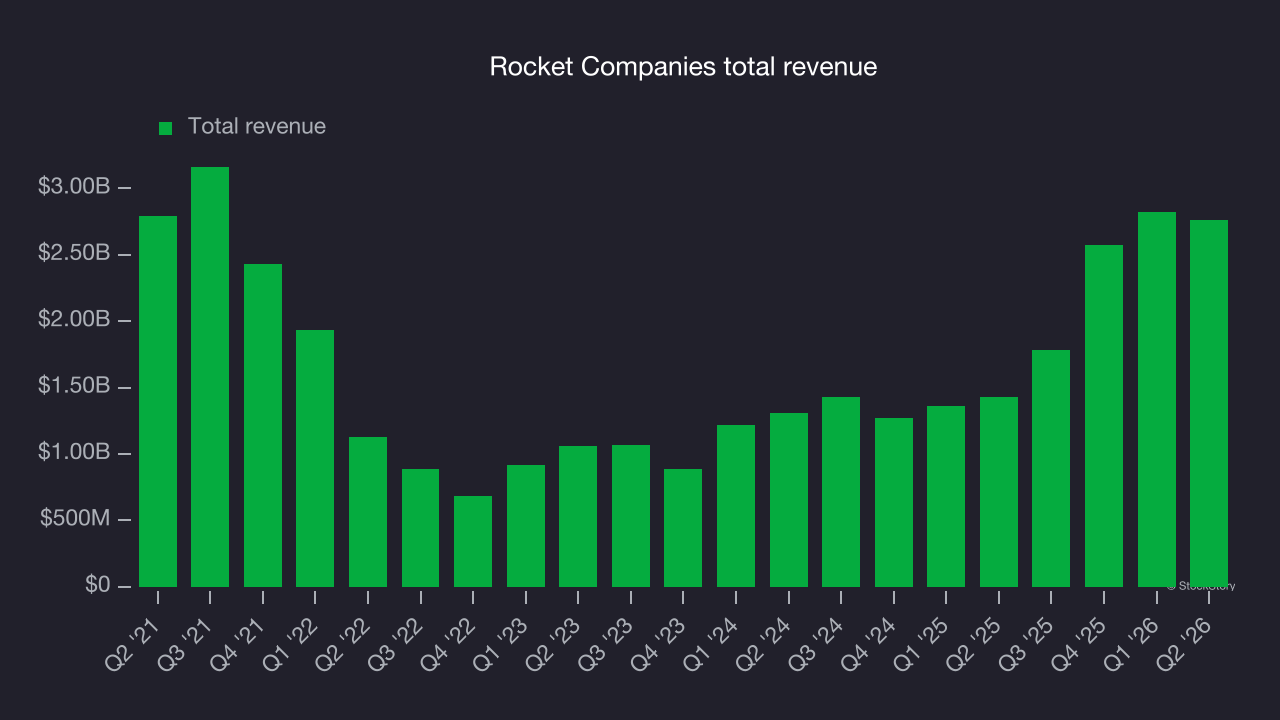The image size is (1280, 720).
Task: Click the Q1 '25 revenue bar
Action: click(946, 496)
